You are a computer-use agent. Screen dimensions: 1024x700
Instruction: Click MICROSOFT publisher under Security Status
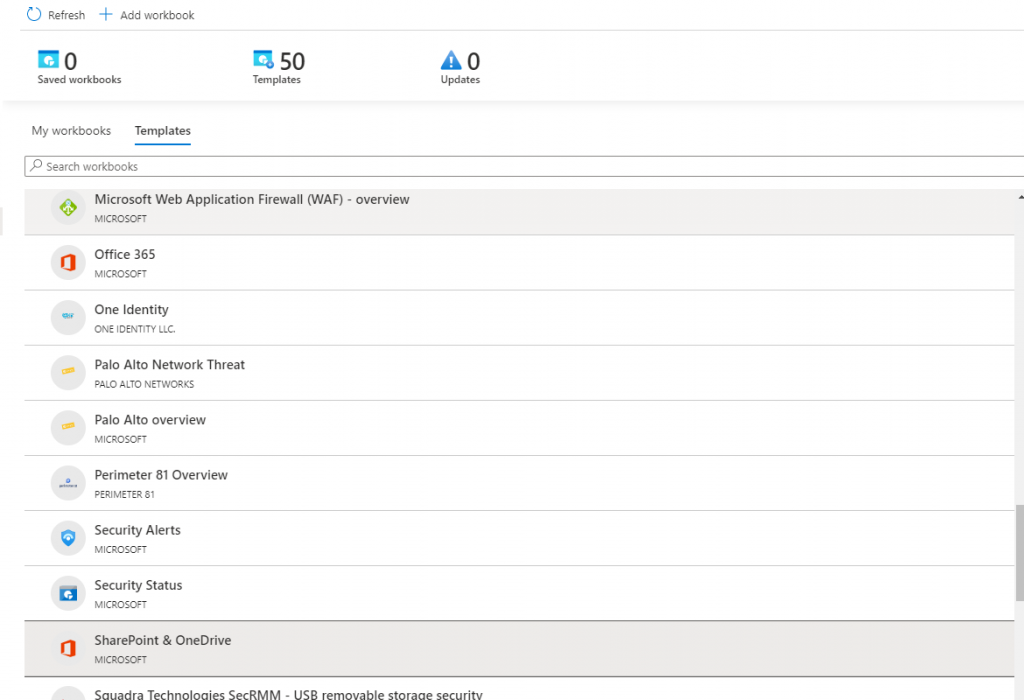121,605
